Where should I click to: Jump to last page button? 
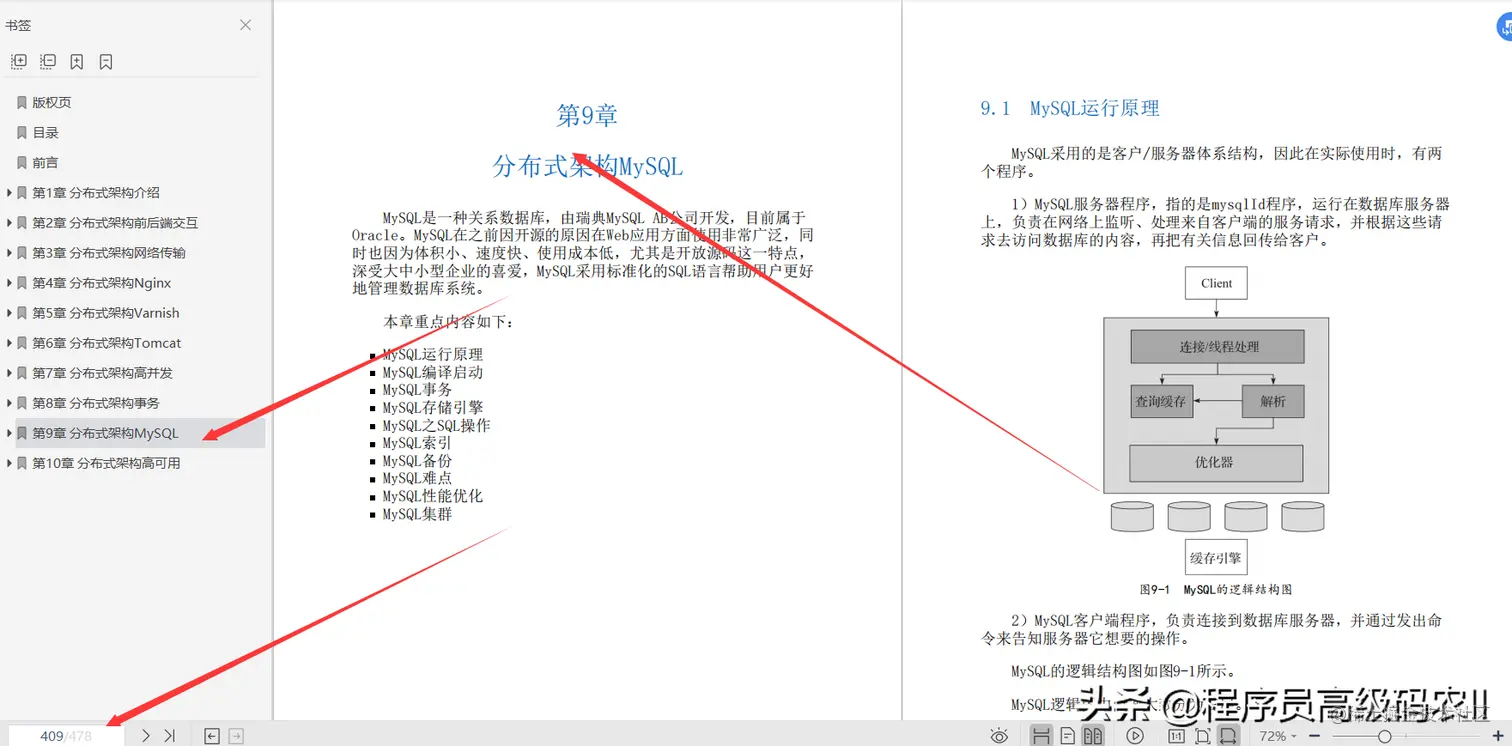(x=170, y=736)
